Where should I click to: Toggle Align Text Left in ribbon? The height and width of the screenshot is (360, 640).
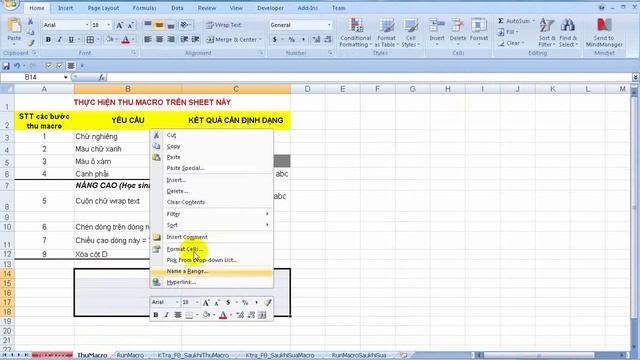148,40
